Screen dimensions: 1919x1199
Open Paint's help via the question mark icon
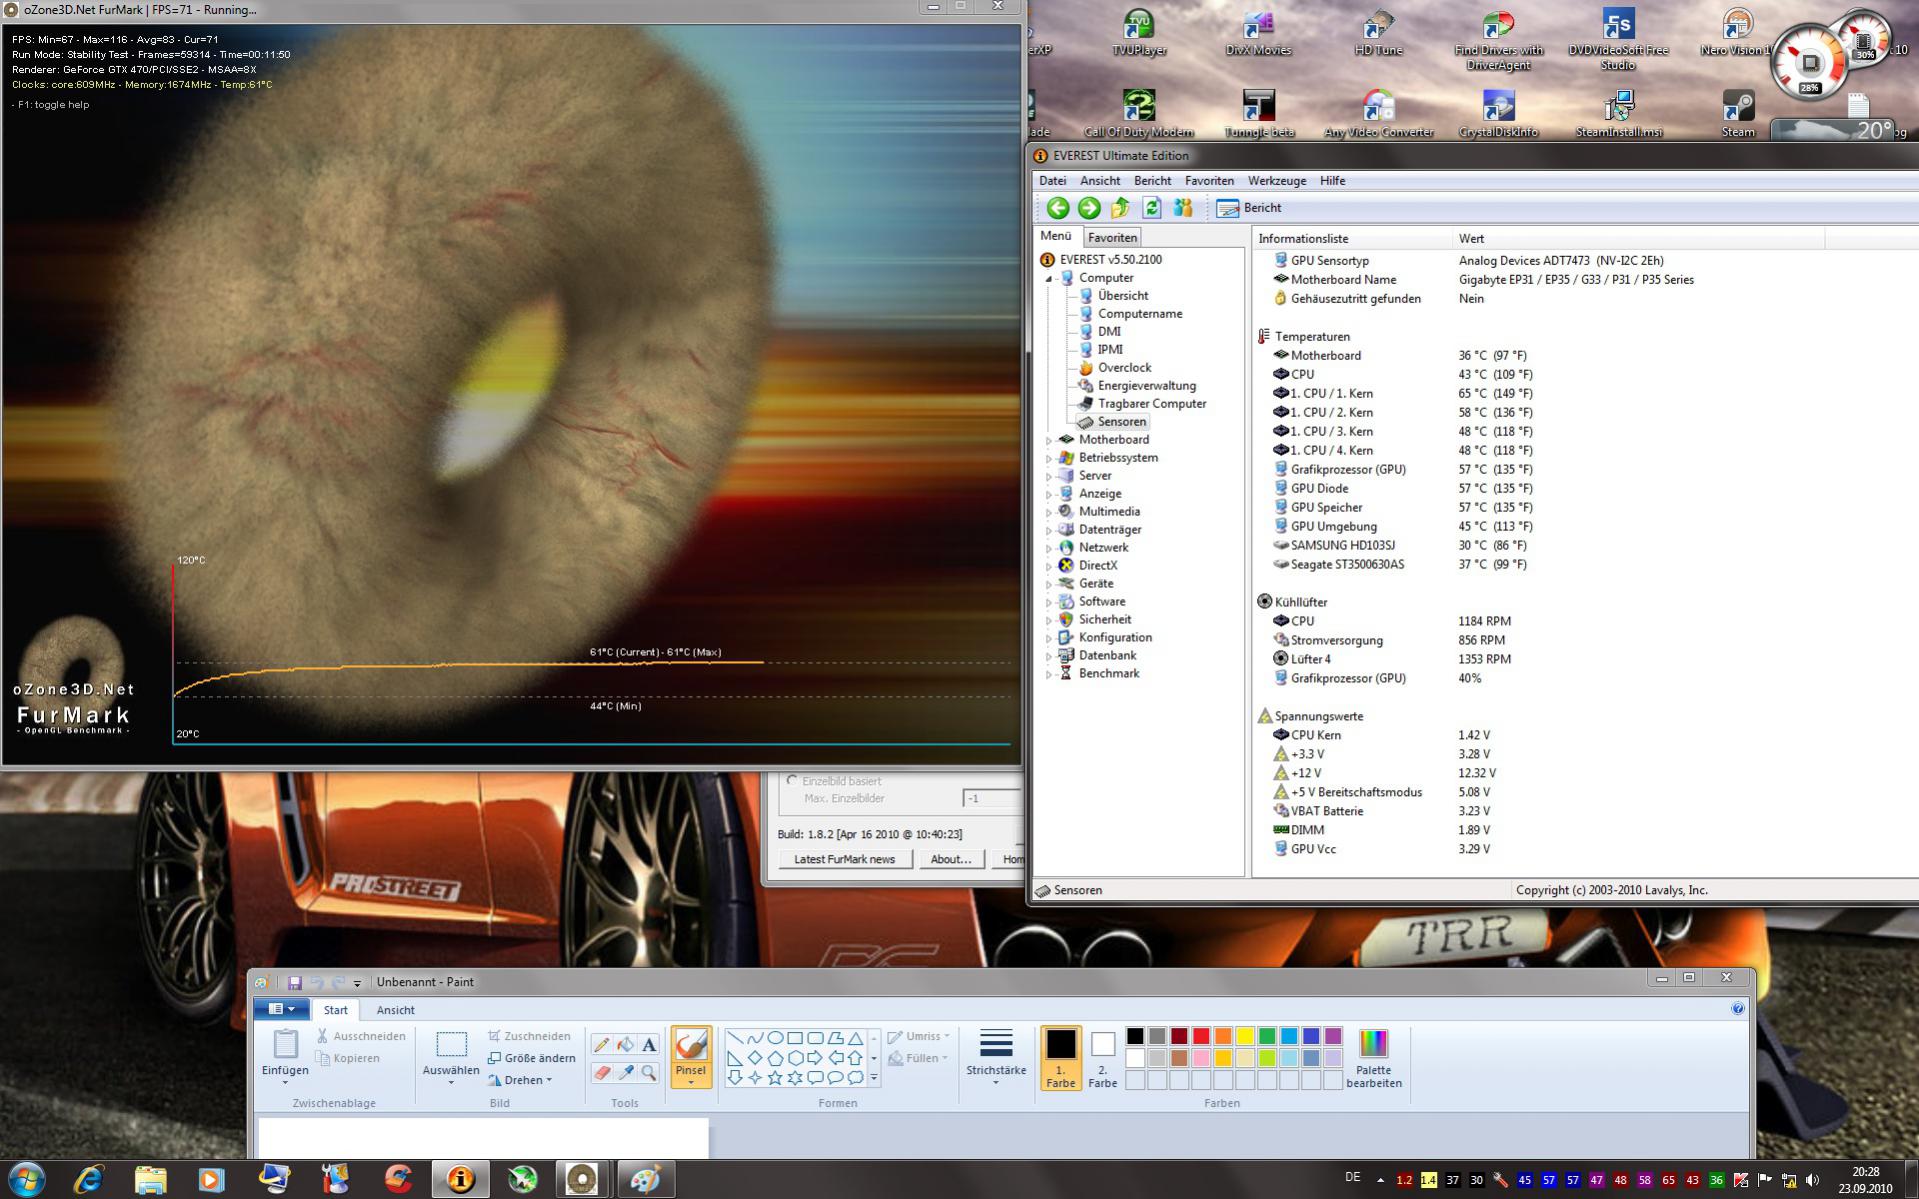pos(1737,1009)
